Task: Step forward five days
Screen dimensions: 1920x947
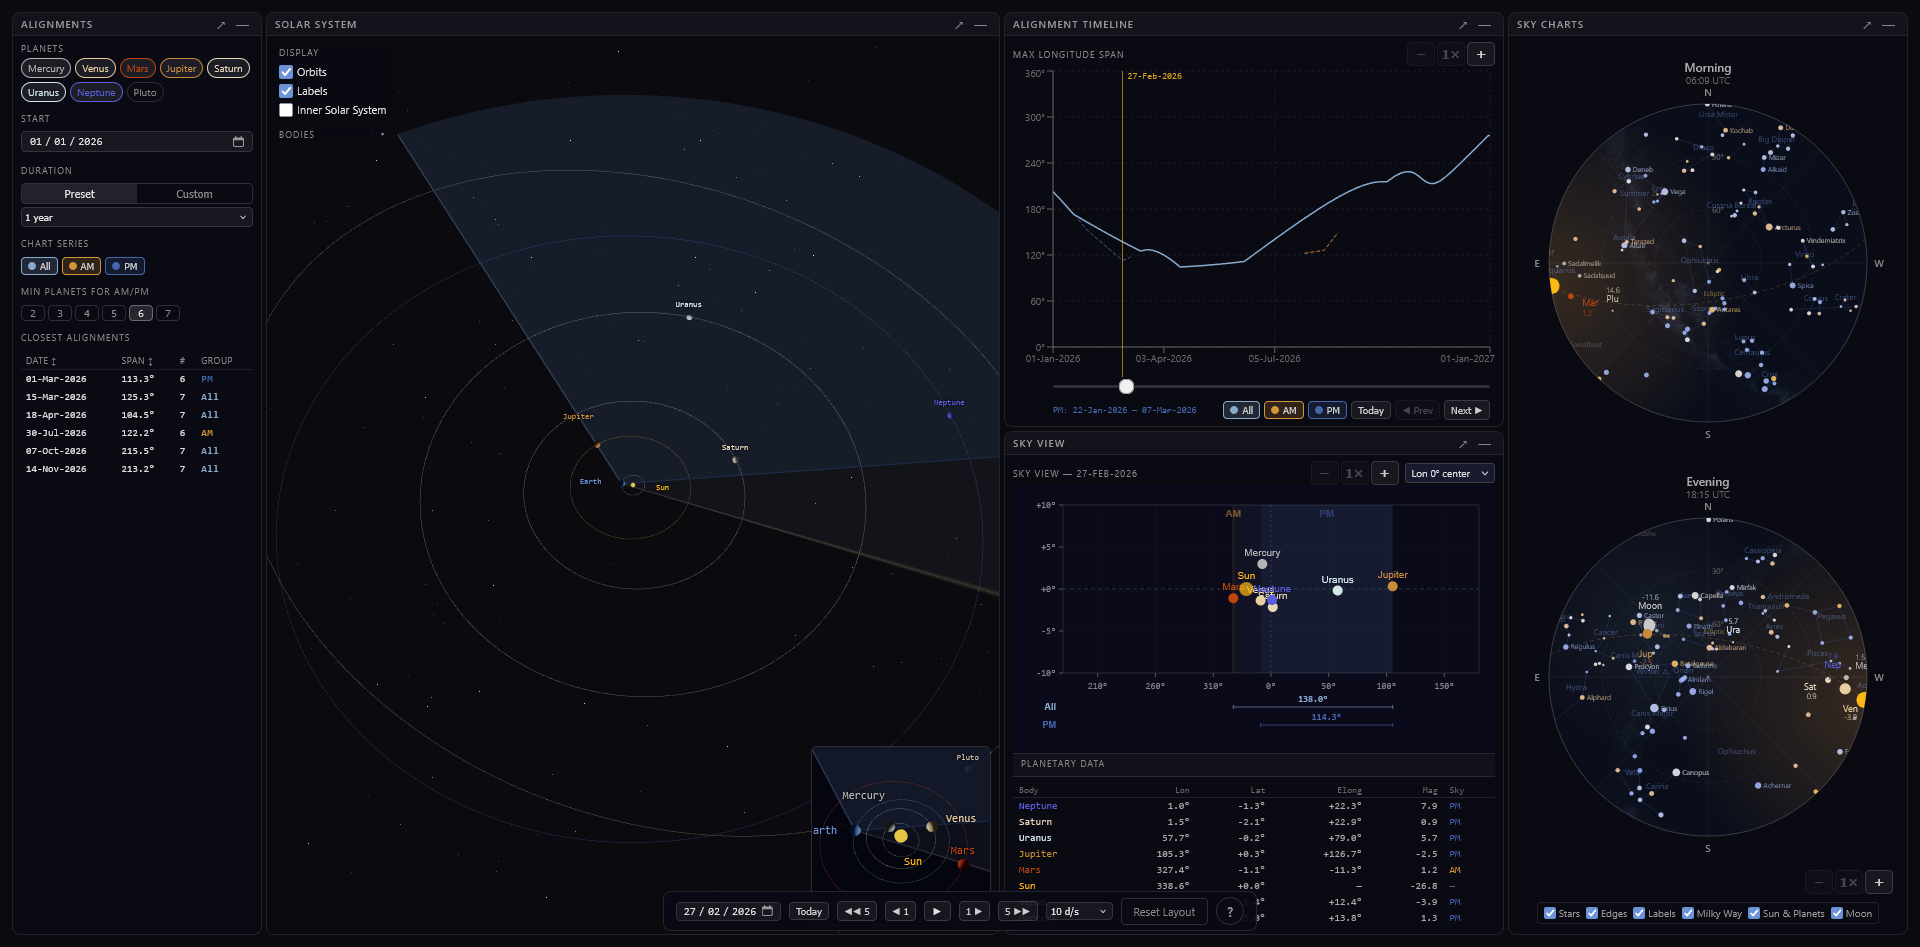Action: click(x=1016, y=911)
